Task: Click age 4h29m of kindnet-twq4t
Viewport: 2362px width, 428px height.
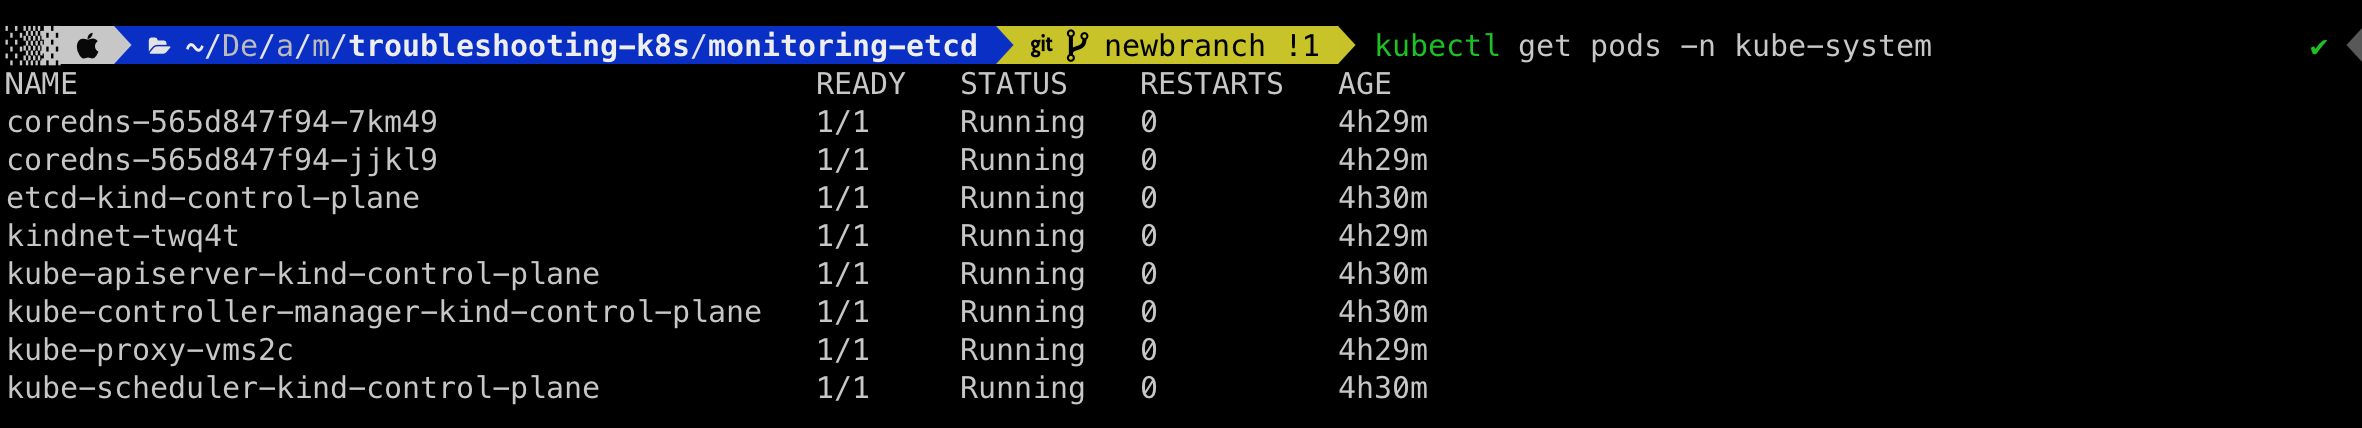Action: pos(1383,236)
